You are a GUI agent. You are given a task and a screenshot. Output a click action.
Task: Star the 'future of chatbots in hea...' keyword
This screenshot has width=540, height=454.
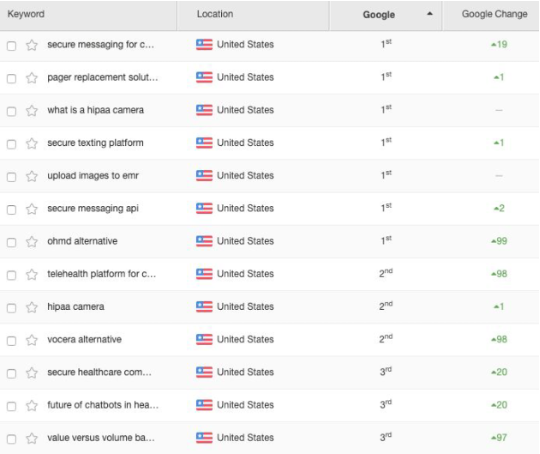tap(32, 405)
